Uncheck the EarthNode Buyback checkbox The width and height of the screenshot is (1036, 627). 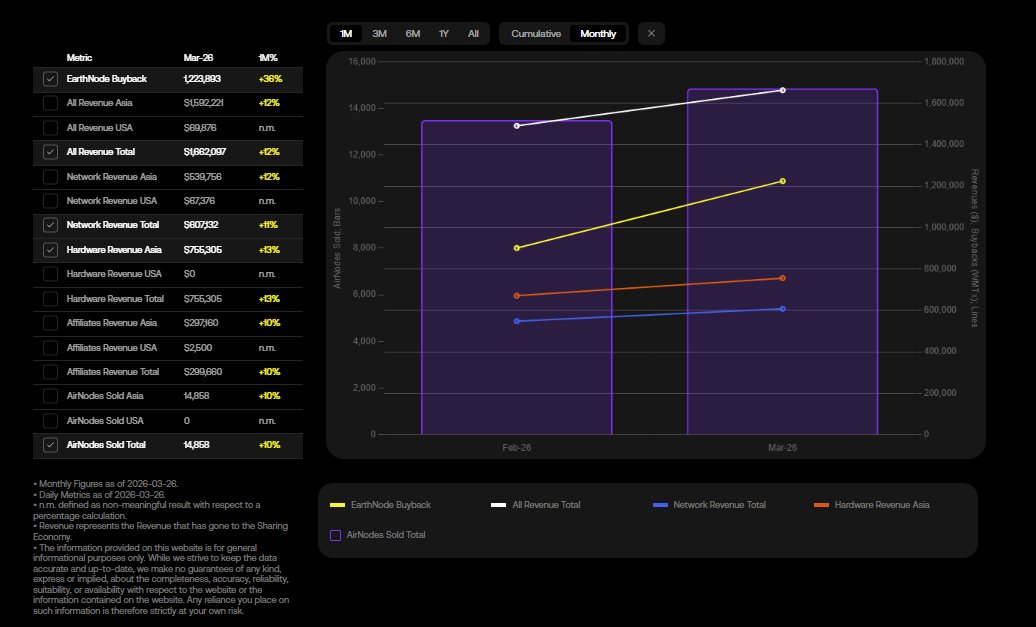pyautogui.click(x=50, y=79)
